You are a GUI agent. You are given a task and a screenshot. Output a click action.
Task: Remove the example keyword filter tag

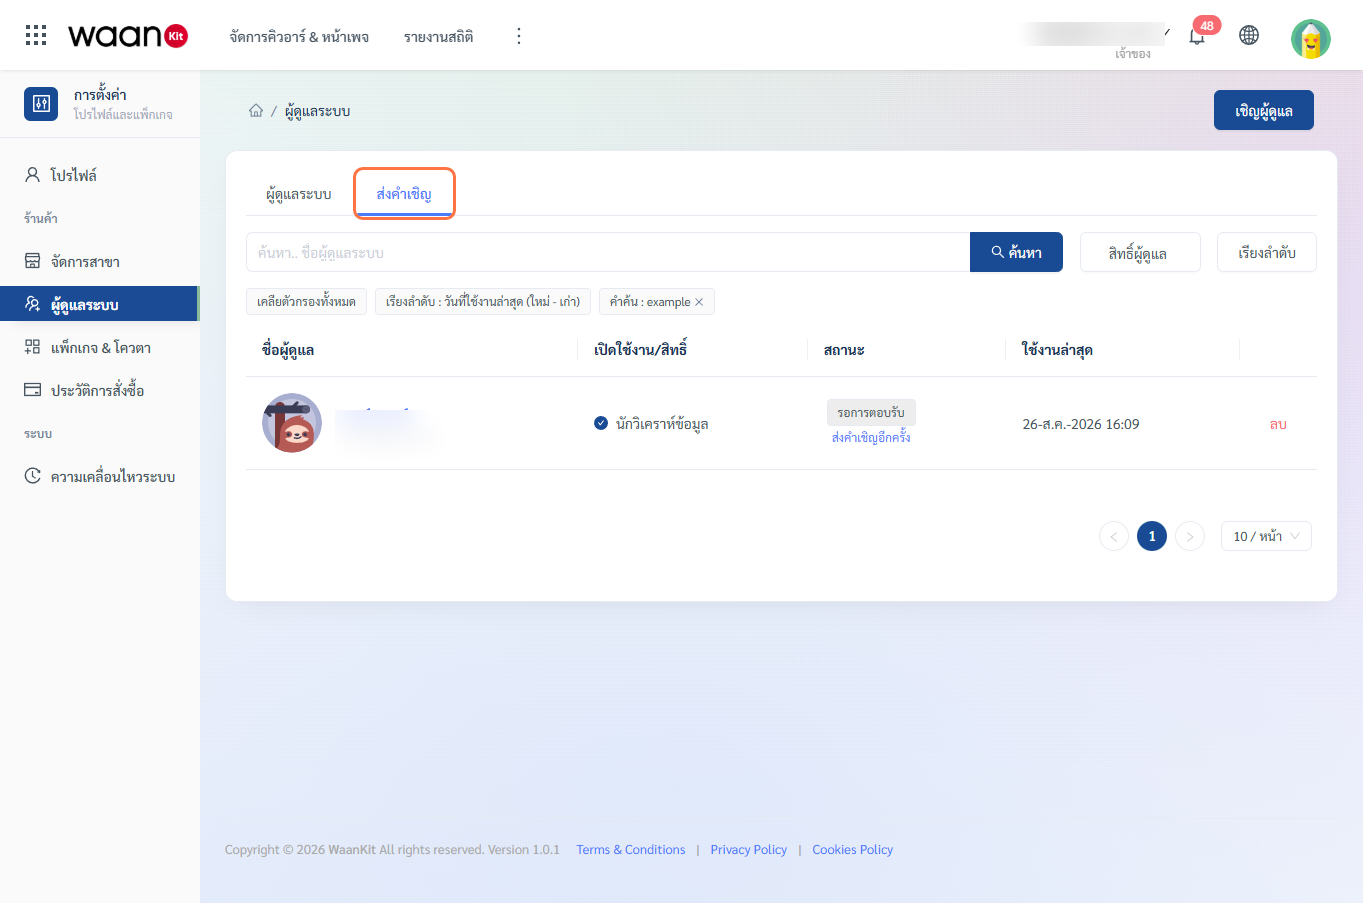699,302
